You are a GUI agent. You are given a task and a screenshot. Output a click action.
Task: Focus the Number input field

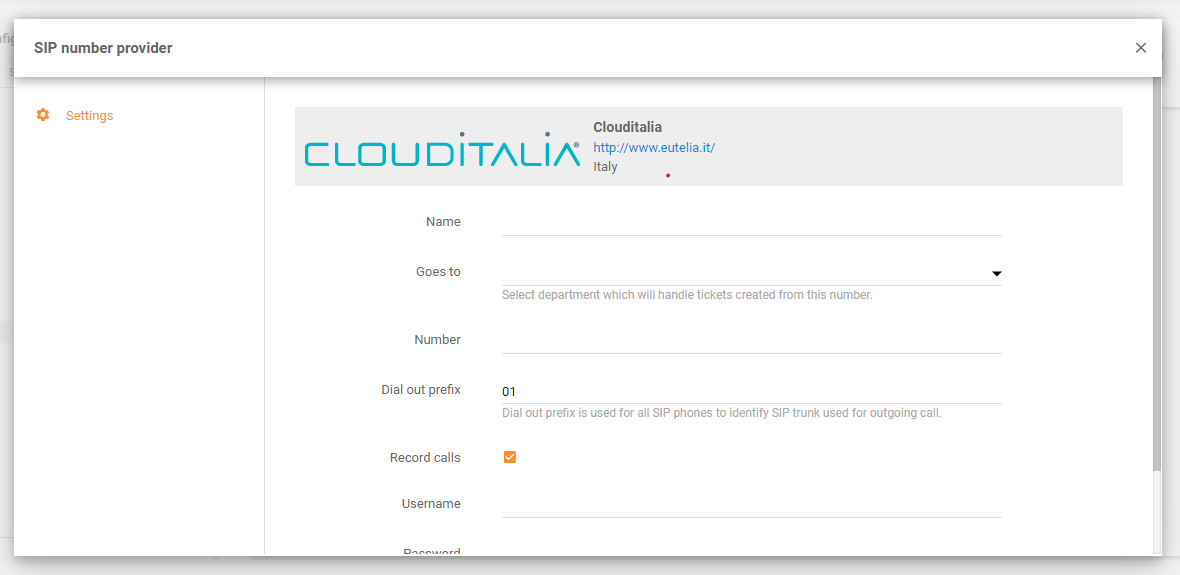pos(751,340)
